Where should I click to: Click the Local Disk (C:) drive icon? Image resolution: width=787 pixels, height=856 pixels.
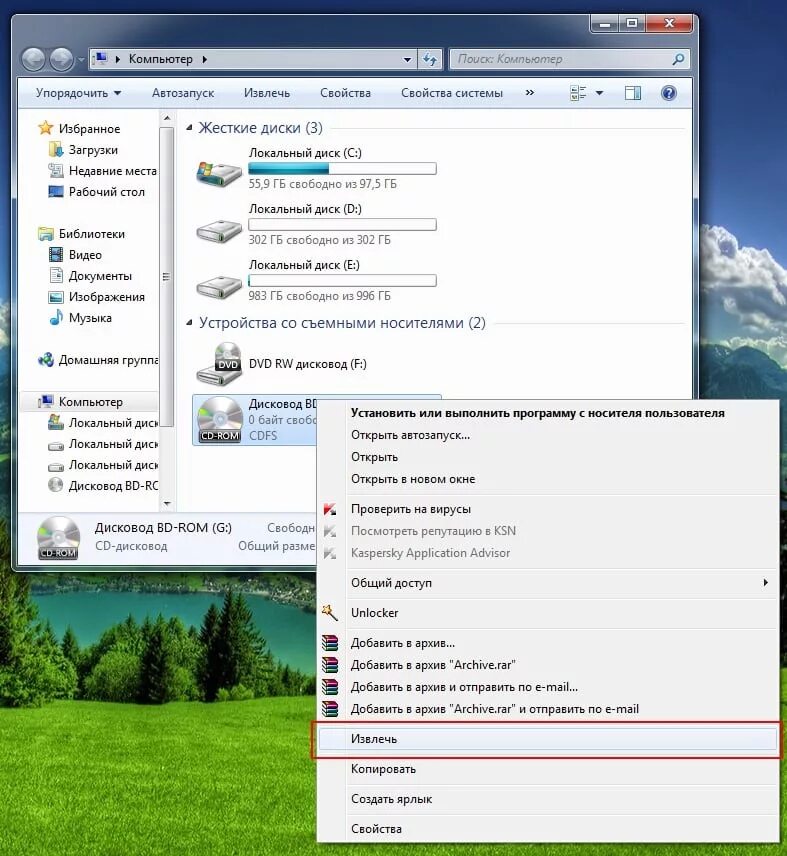219,174
